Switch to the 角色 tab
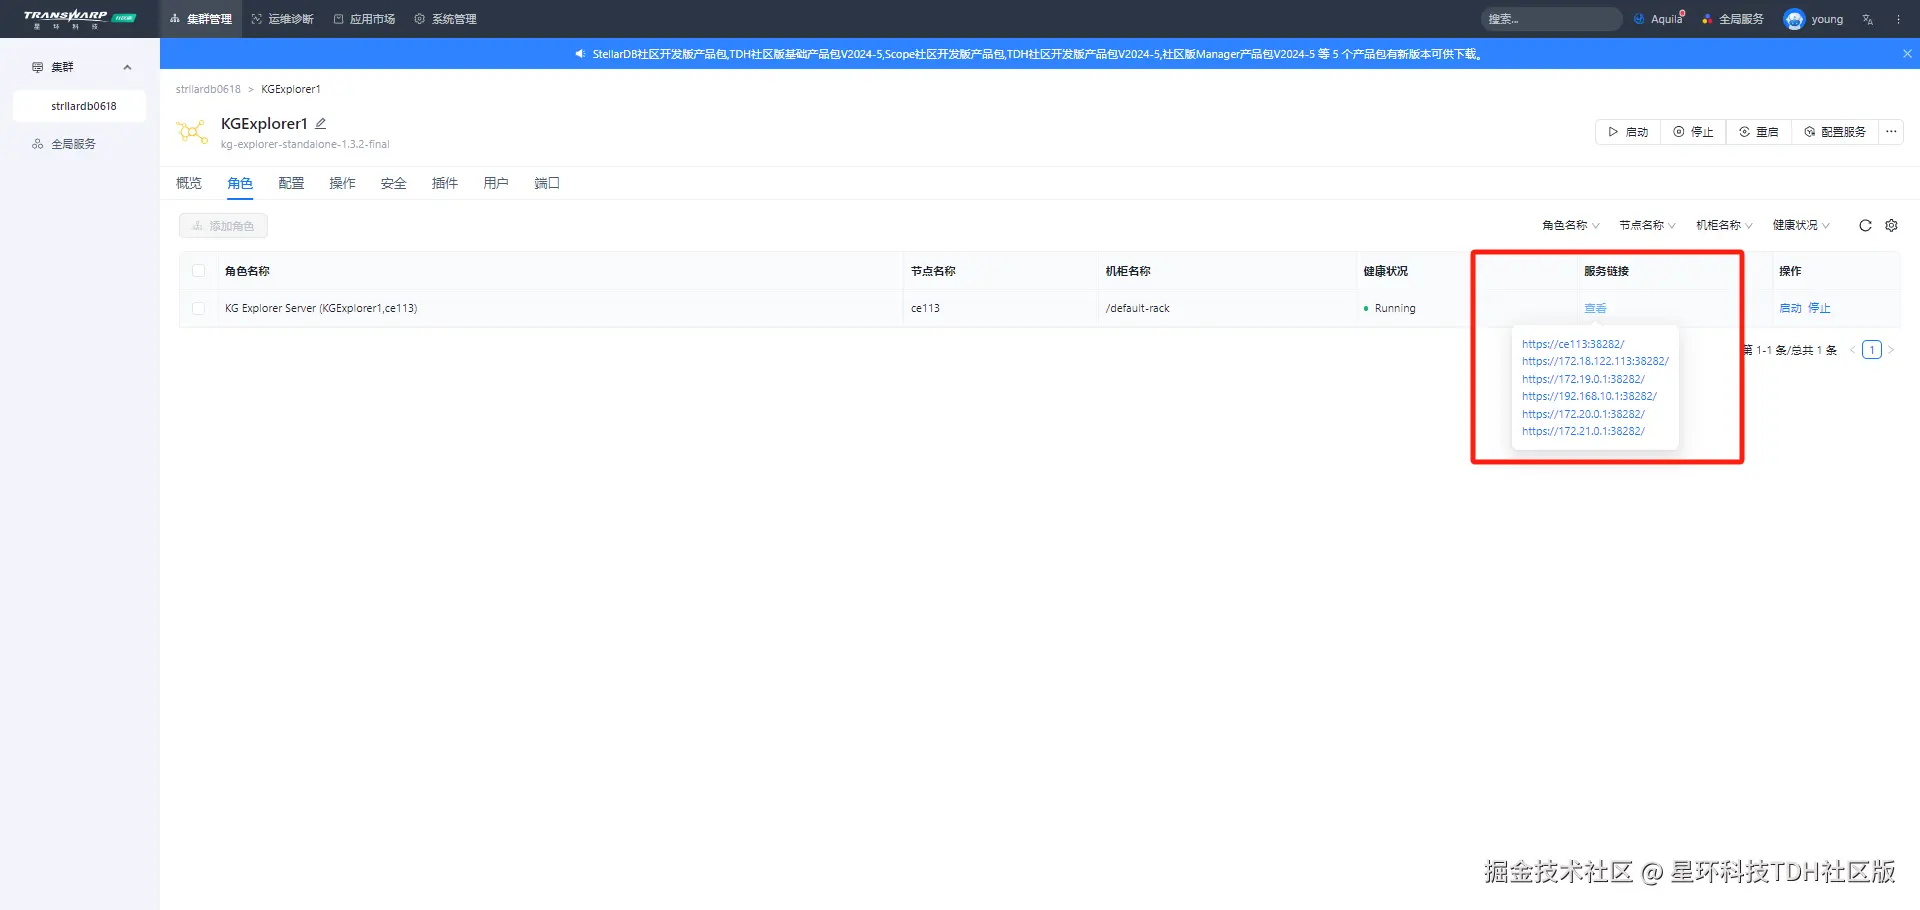The width and height of the screenshot is (1920, 910). (x=240, y=183)
